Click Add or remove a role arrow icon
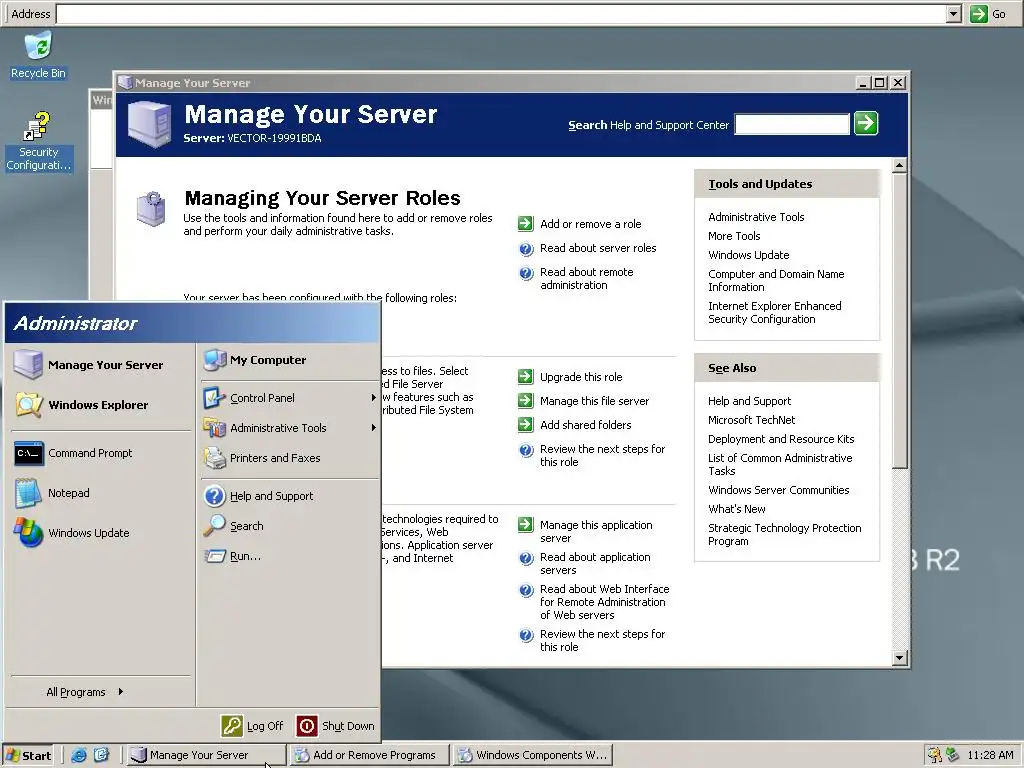This screenshot has height=768, width=1024. tap(526, 224)
